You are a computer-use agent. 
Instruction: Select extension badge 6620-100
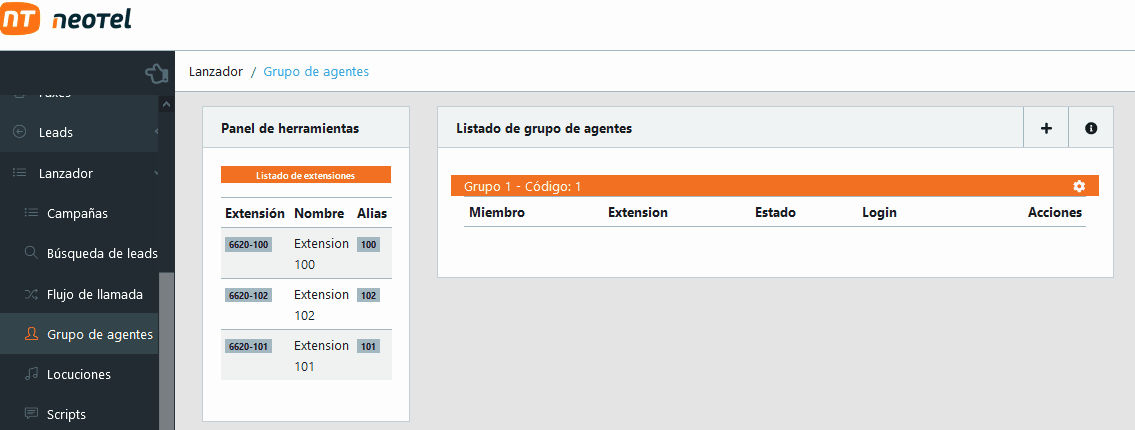[248, 244]
